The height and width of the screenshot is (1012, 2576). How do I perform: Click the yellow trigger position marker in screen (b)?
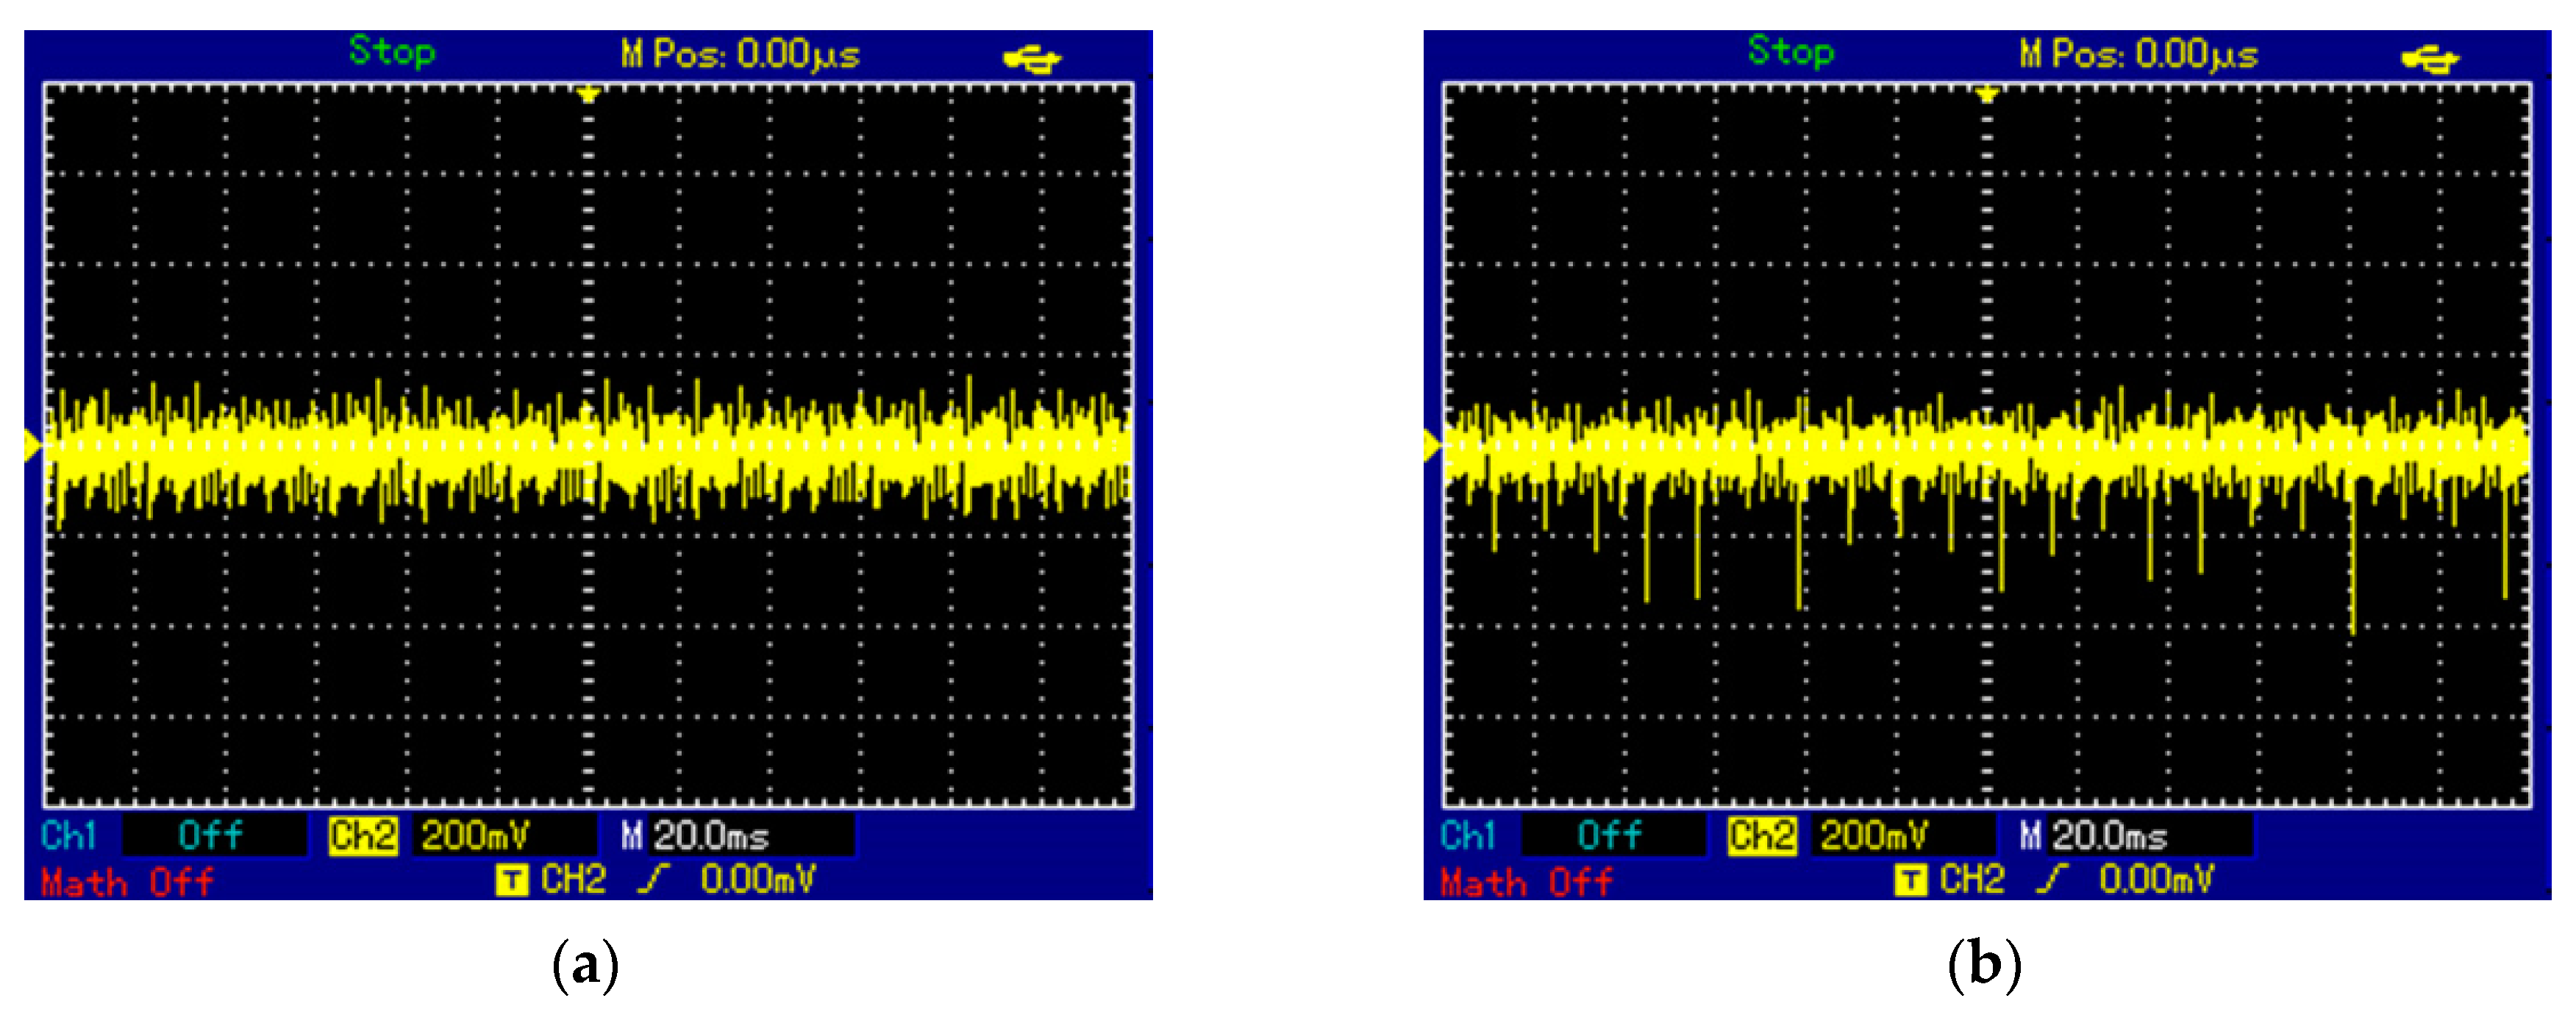(x=1987, y=95)
